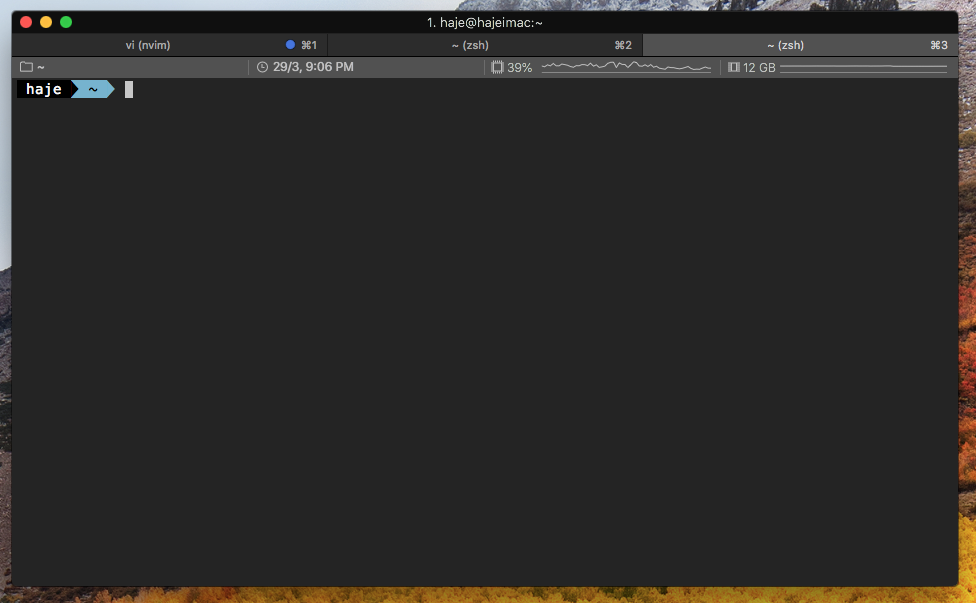Click the terminal cursor block

tap(129, 90)
